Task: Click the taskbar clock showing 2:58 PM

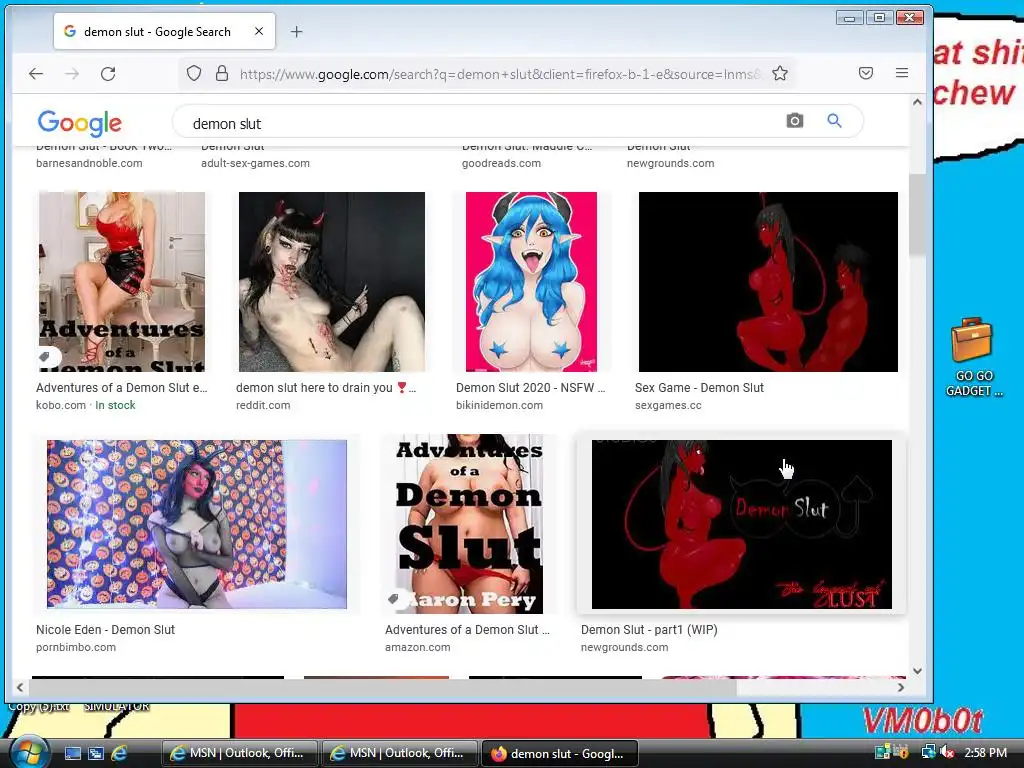Action: pyautogui.click(x=985, y=753)
